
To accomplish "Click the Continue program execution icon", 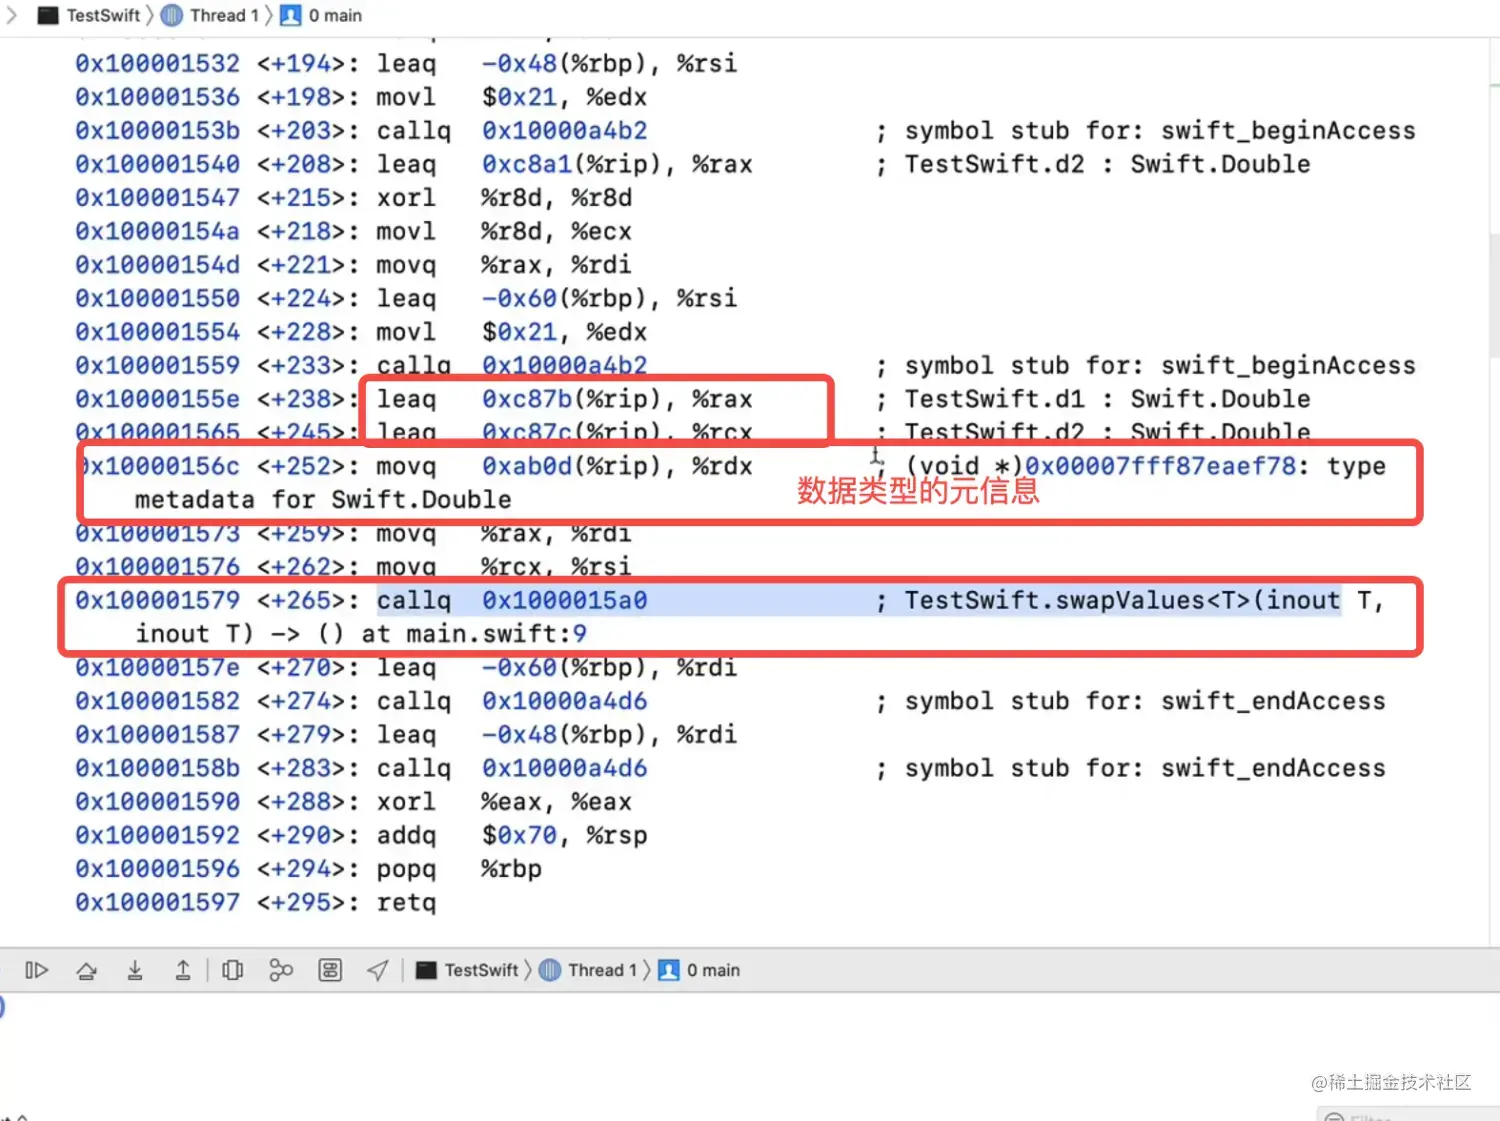I will click(x=37, y=970).
